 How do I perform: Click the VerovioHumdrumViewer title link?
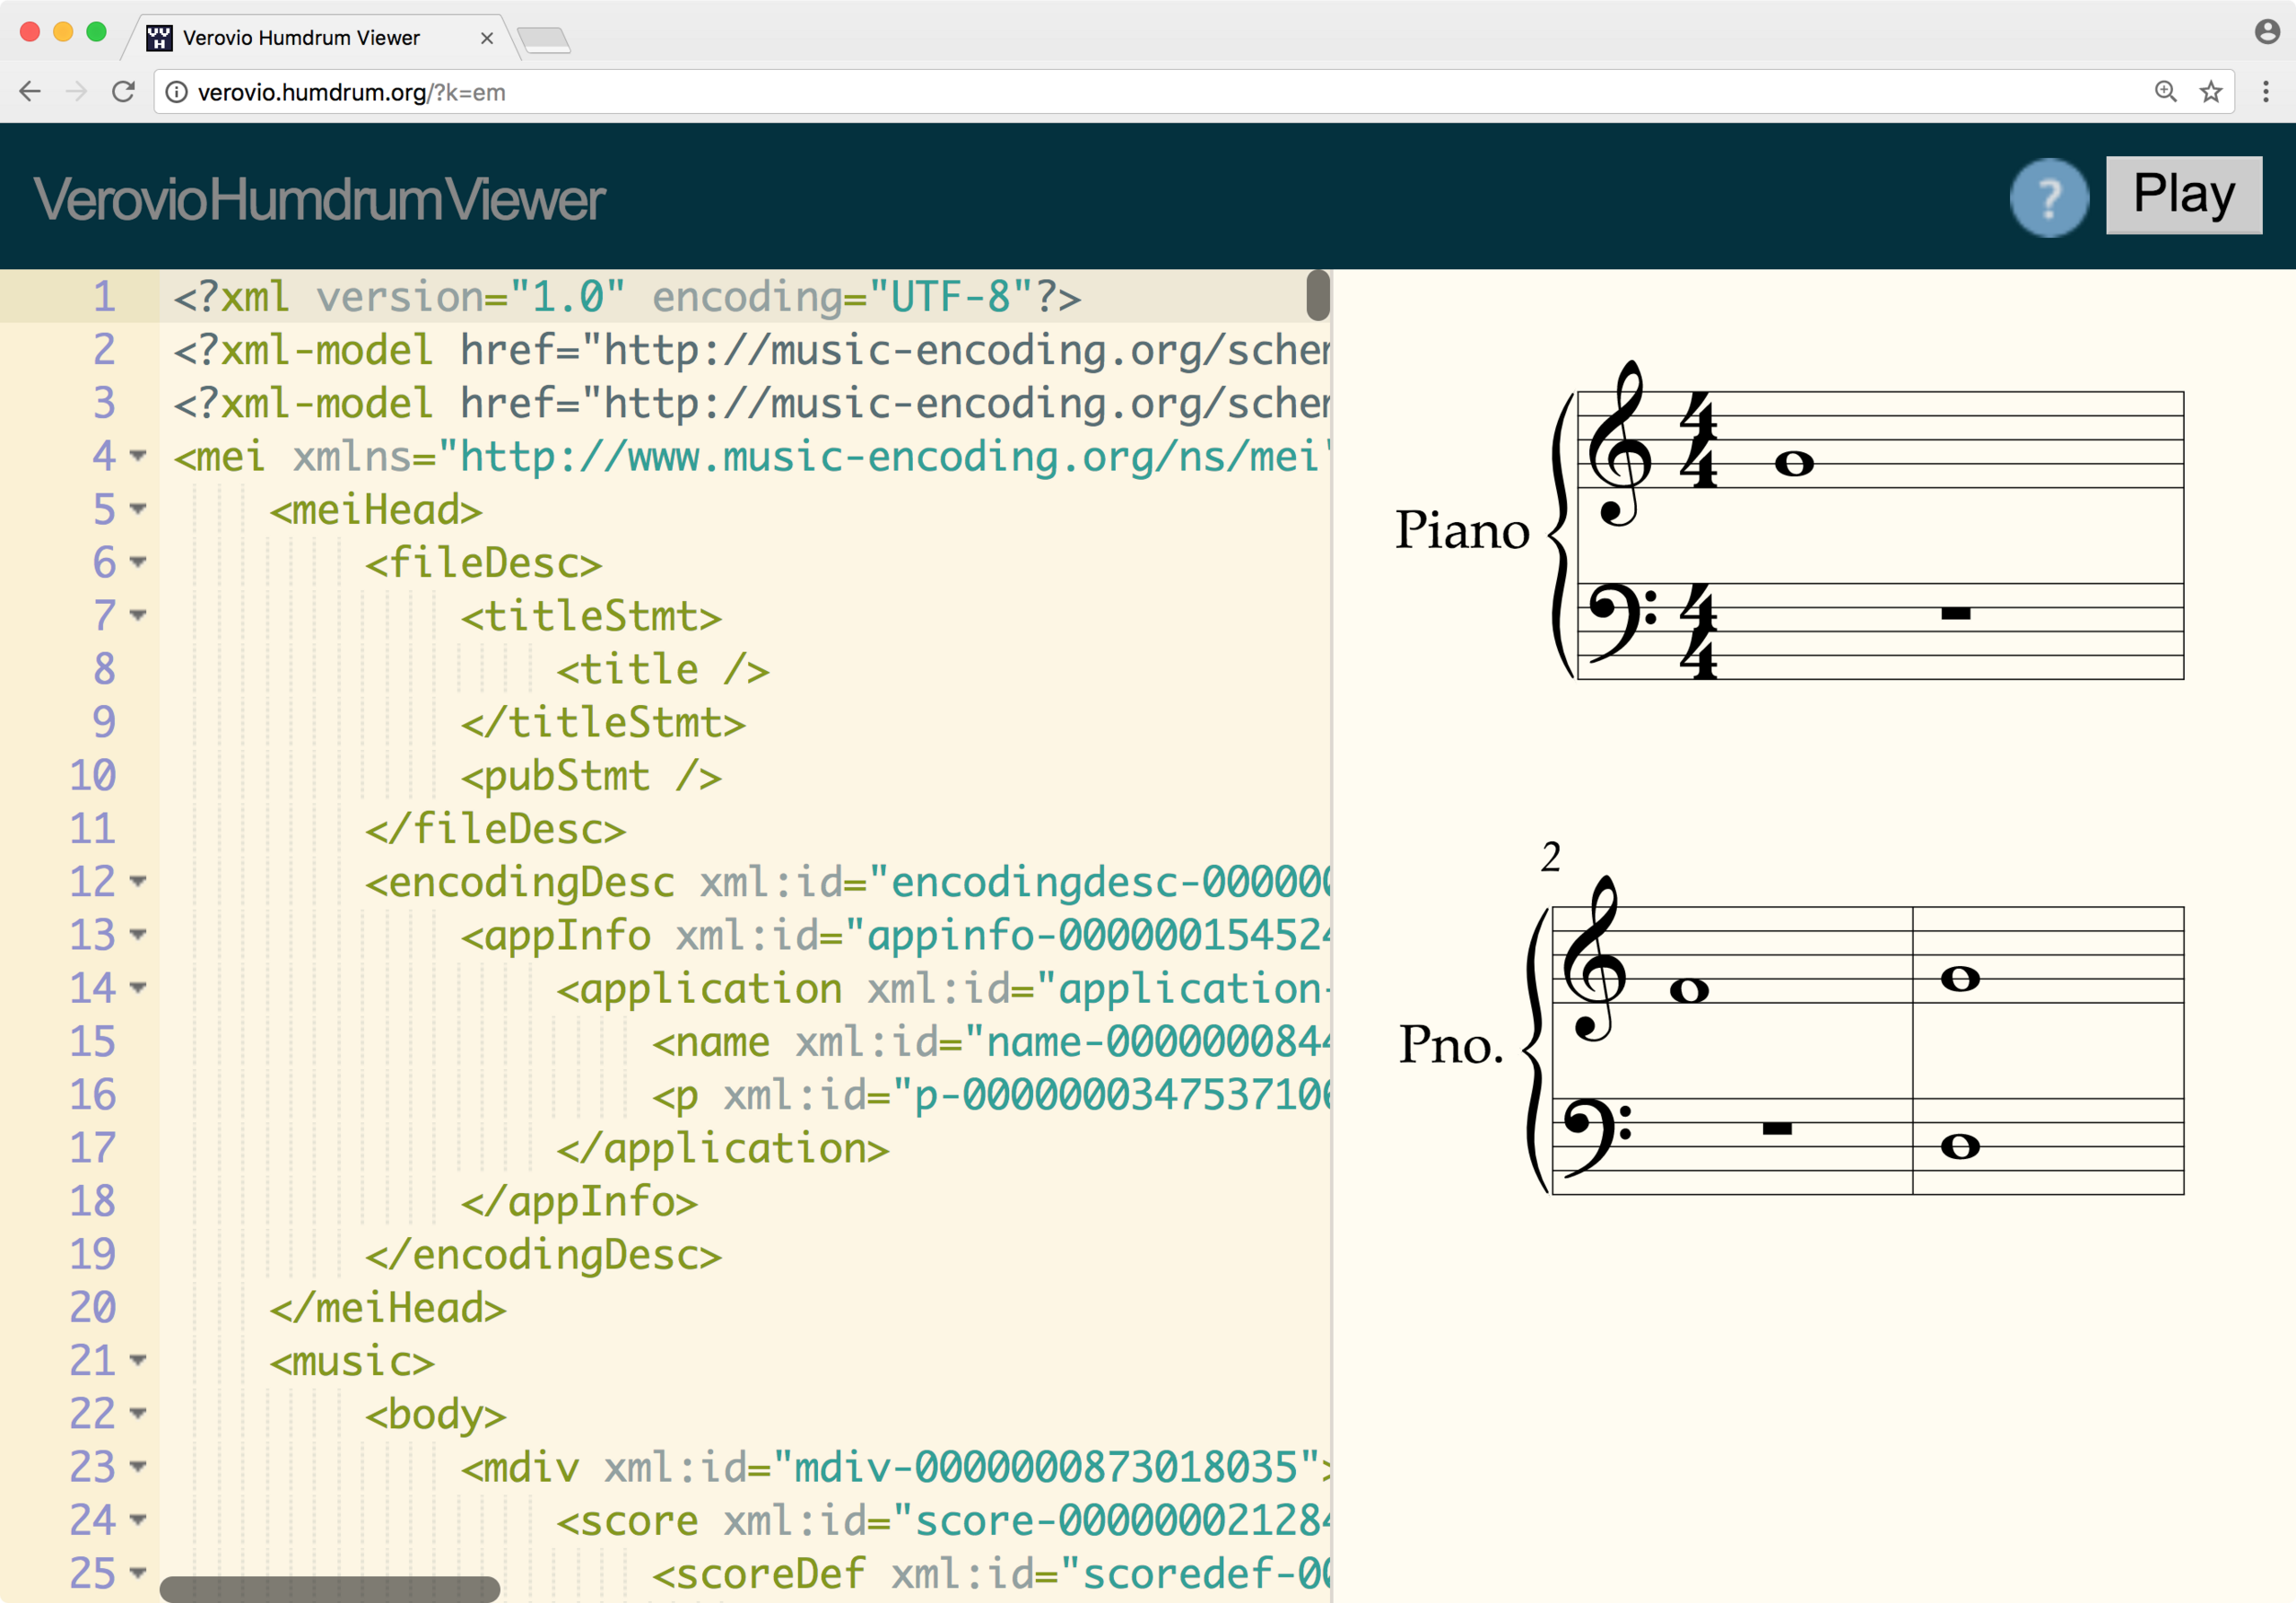click(x=319, y=199)
